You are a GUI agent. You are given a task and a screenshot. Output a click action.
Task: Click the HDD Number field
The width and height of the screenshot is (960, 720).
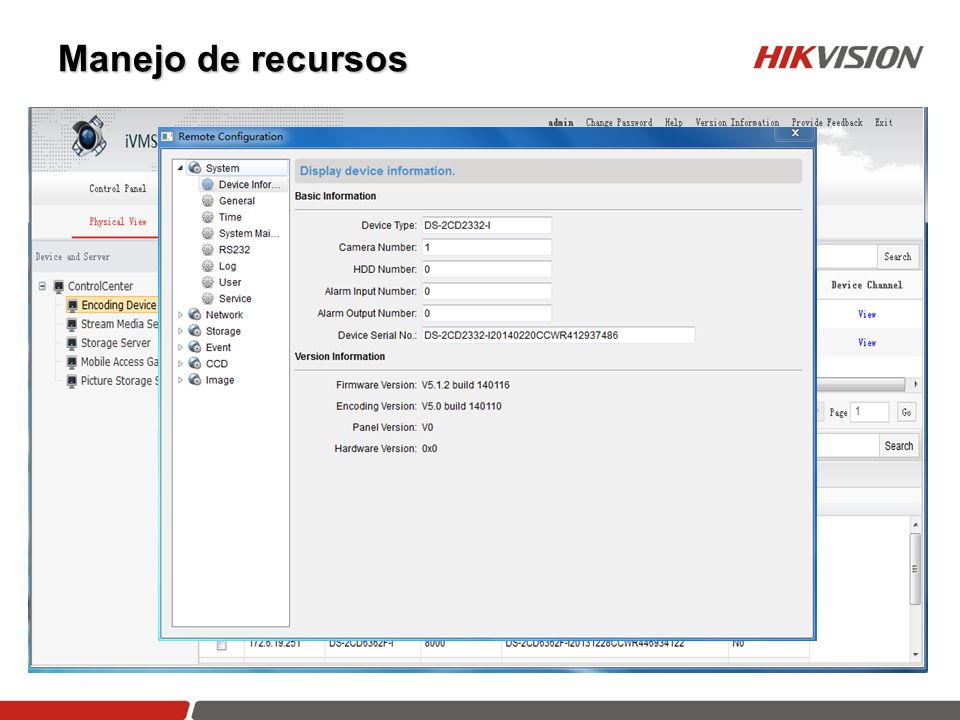point(487,269)
